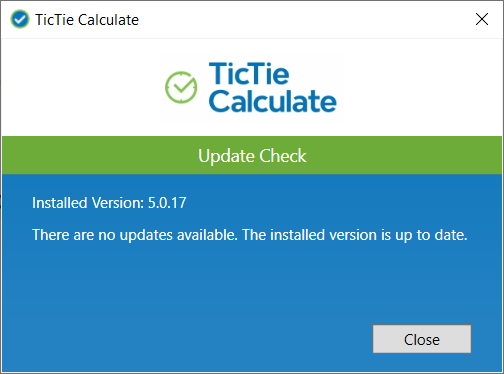Screen dimensions: 504x374
Task: Click the 'There are no updates available' sentence
Action: tap(135, 235)
